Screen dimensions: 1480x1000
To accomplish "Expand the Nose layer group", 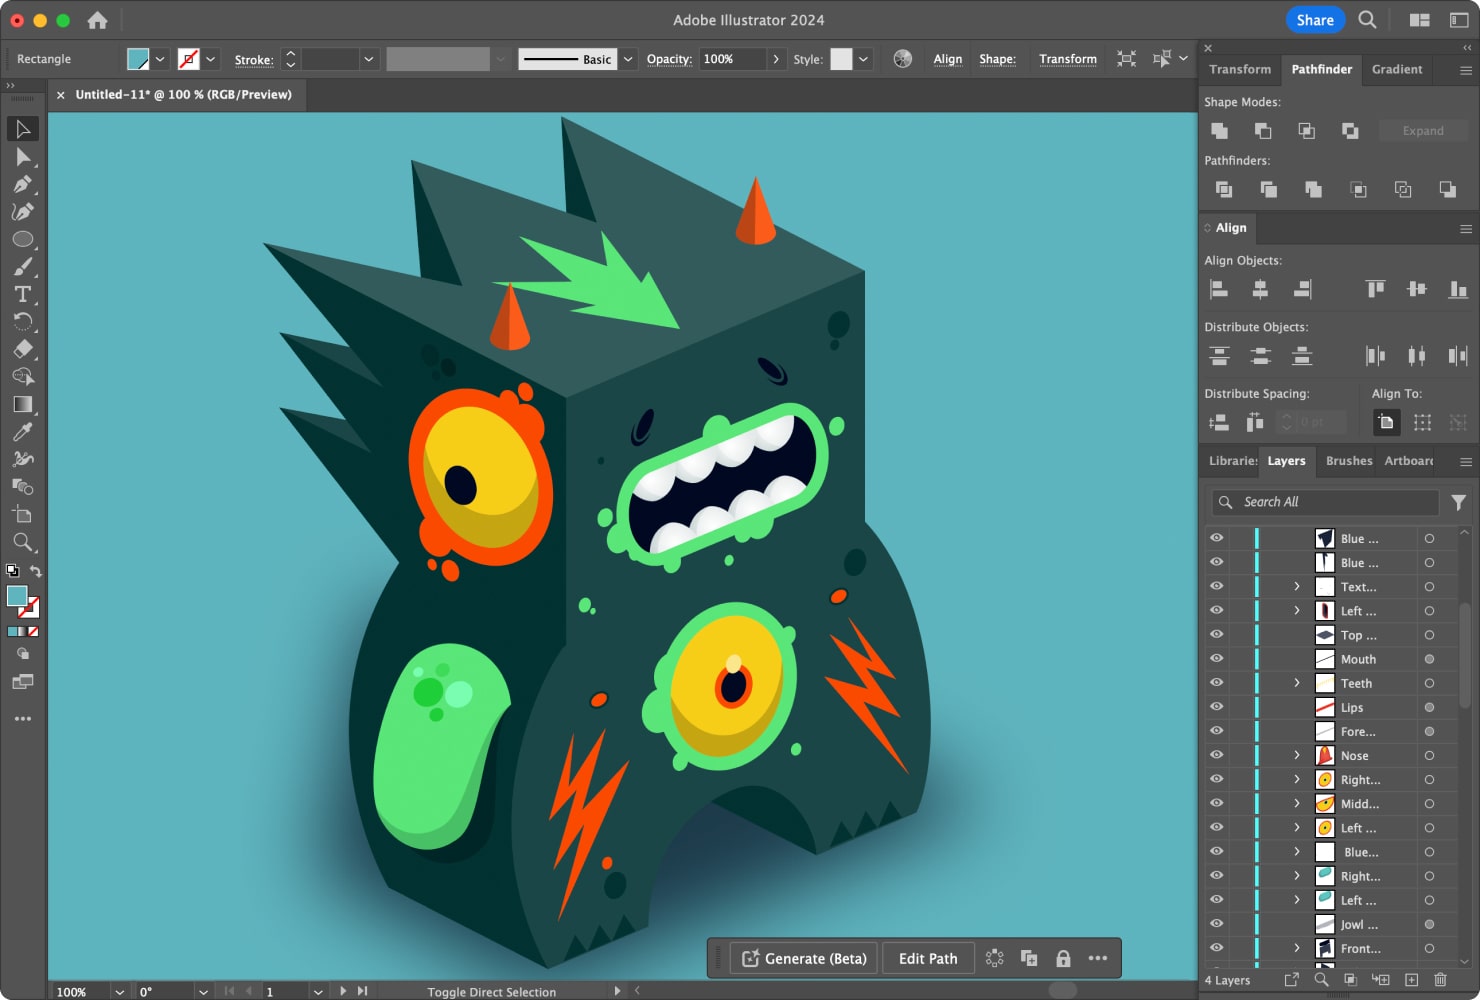I will point(1297,755).
